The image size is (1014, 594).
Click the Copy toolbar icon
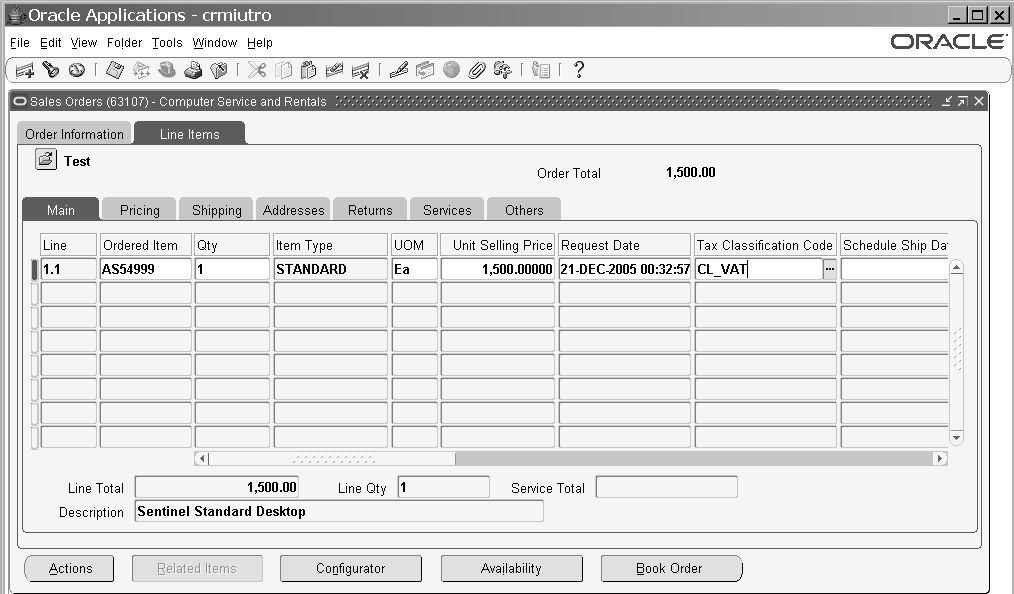(x=283, y=70)
